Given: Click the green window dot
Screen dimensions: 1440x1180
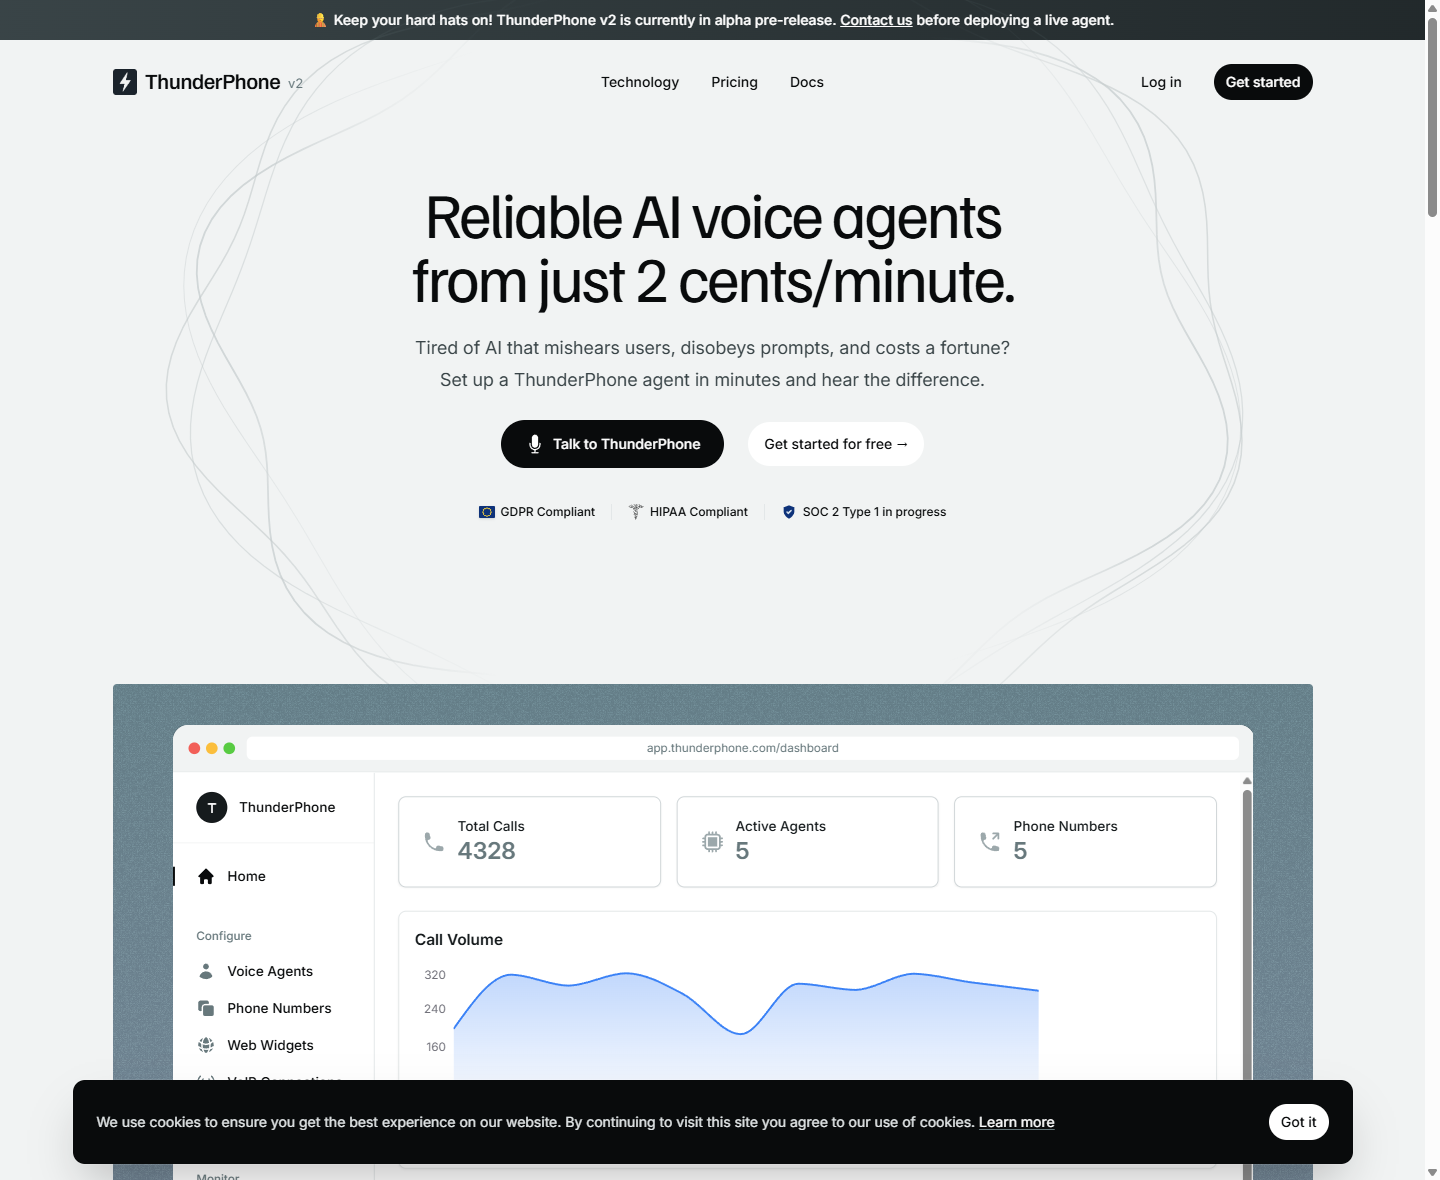Looking at the screenshot, I should 229,748.
